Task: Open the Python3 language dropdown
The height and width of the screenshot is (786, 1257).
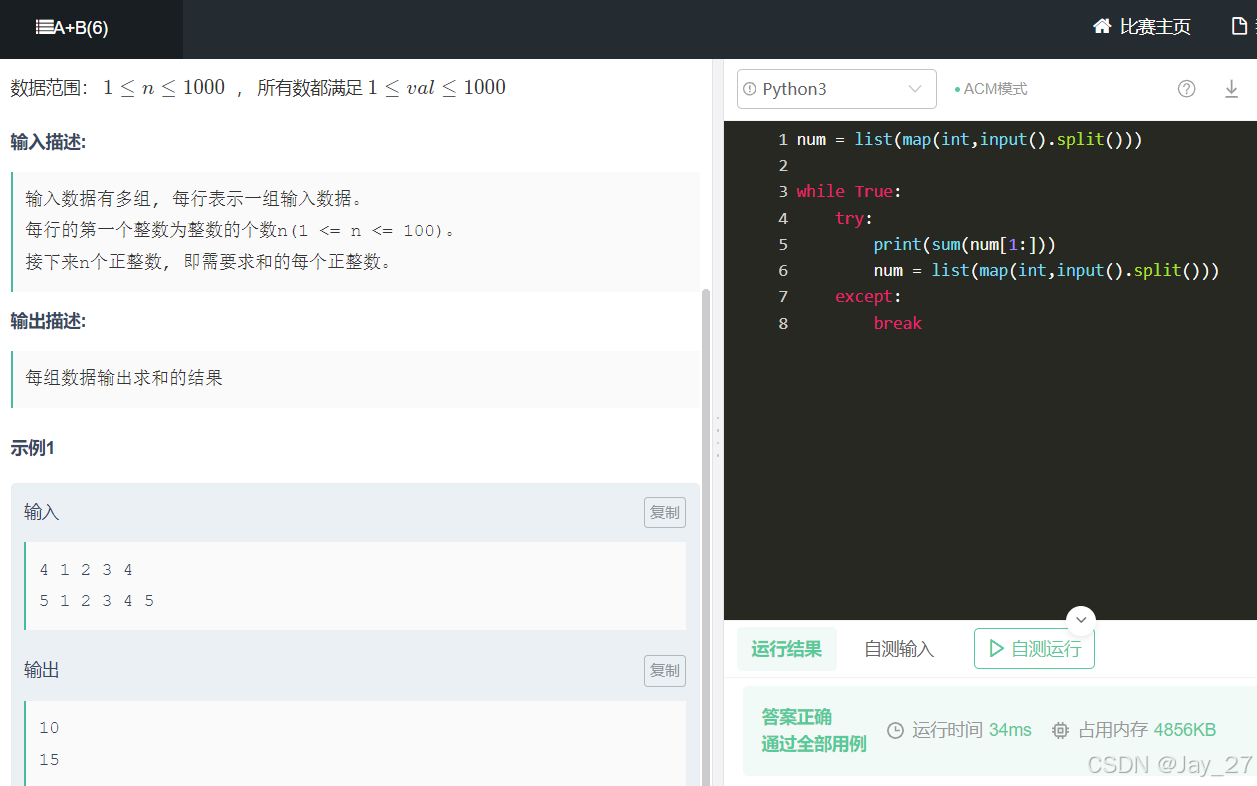Action: pos(837,89)
